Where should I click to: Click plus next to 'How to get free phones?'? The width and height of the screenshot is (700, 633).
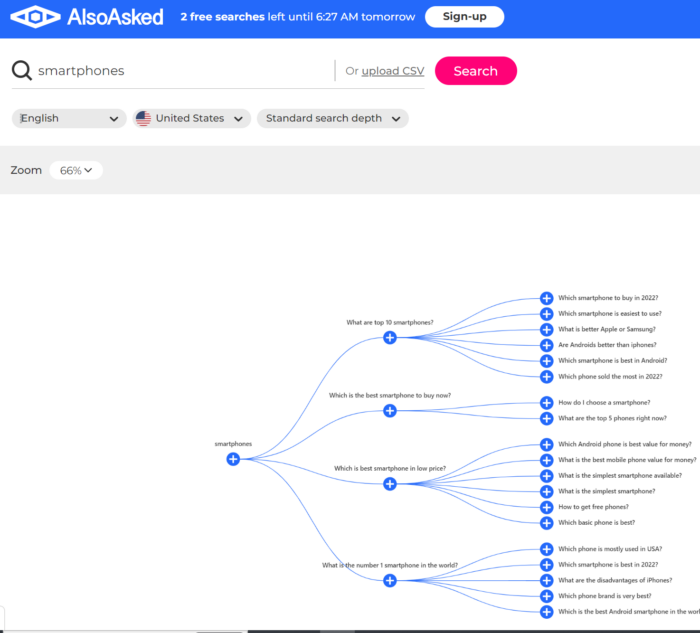click(547, 507)
